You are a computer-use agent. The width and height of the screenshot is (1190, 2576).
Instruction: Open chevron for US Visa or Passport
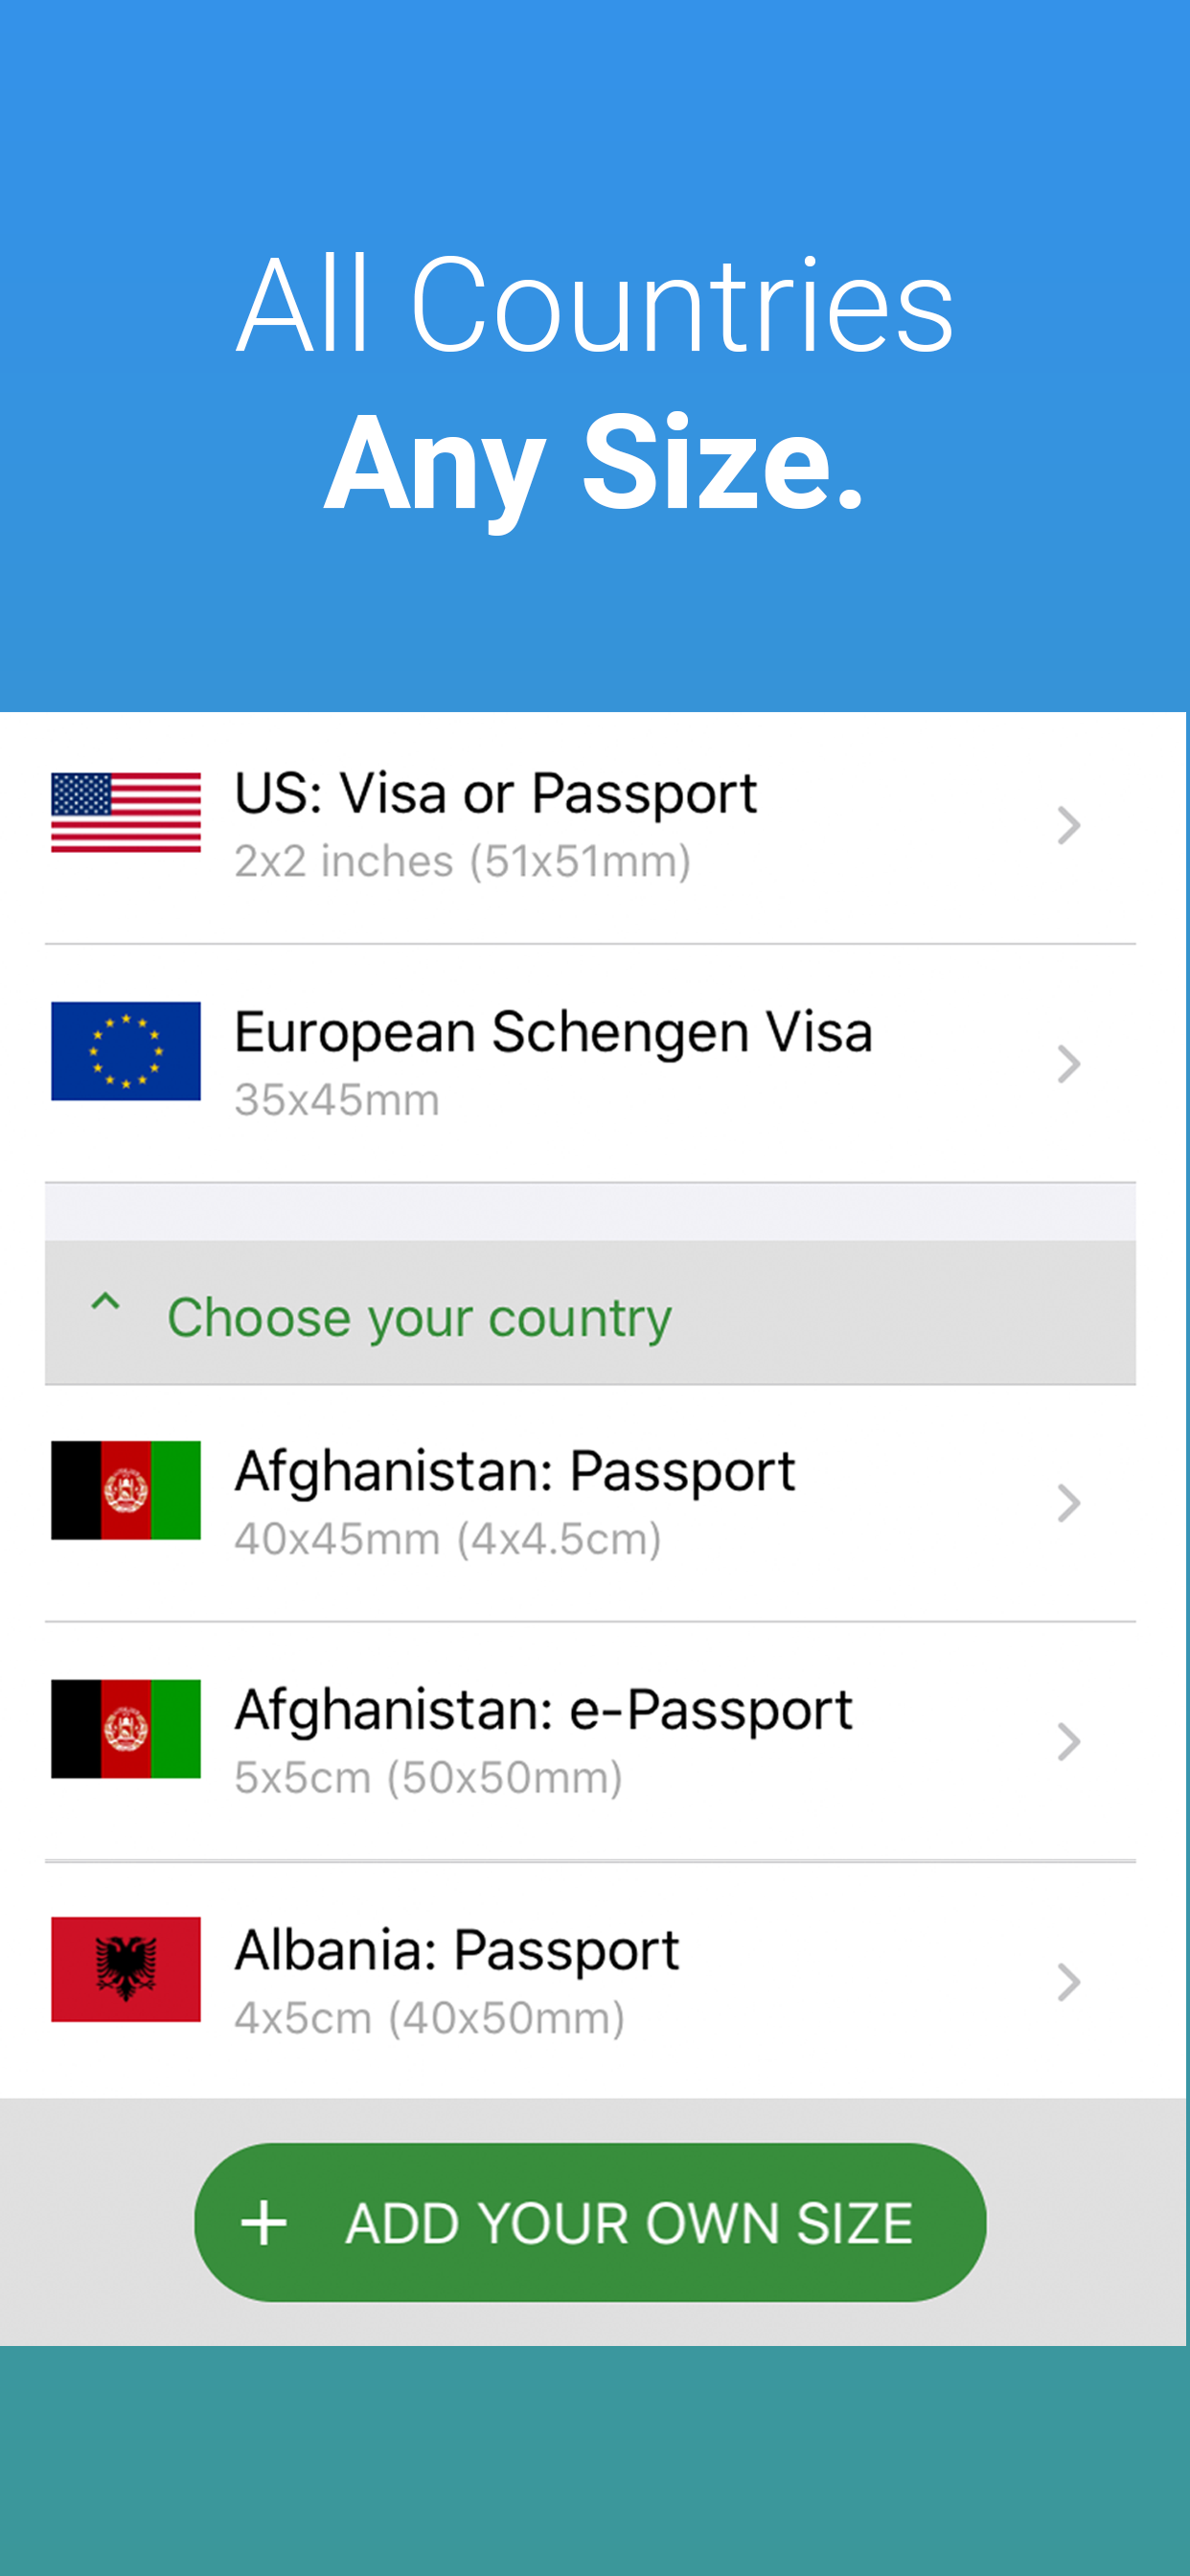point(1068,825)
